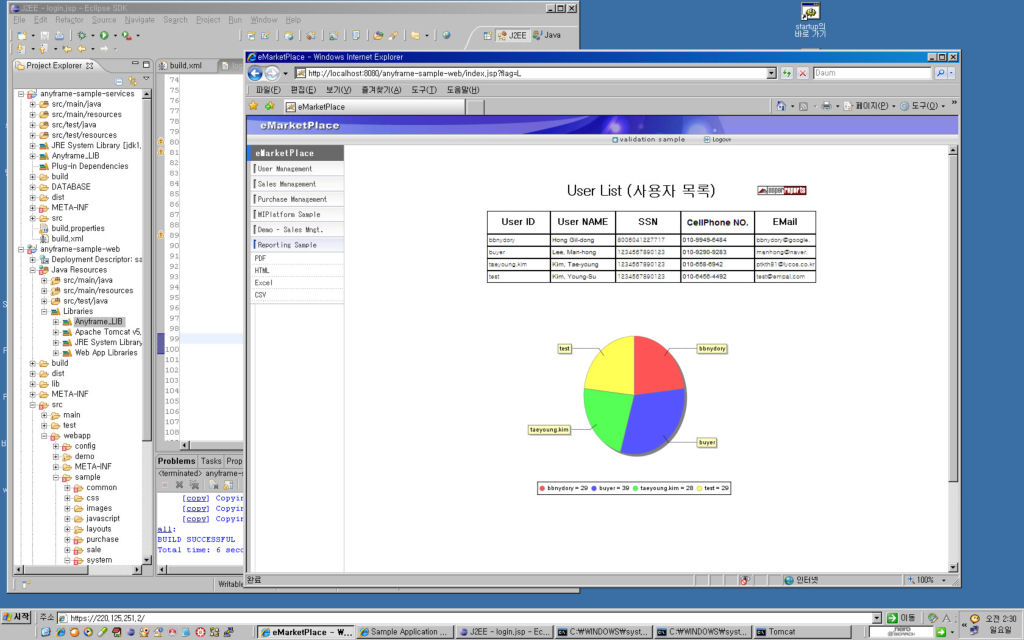Click the Windows 시작 start button
The image size is (1024, 640).
17,618
